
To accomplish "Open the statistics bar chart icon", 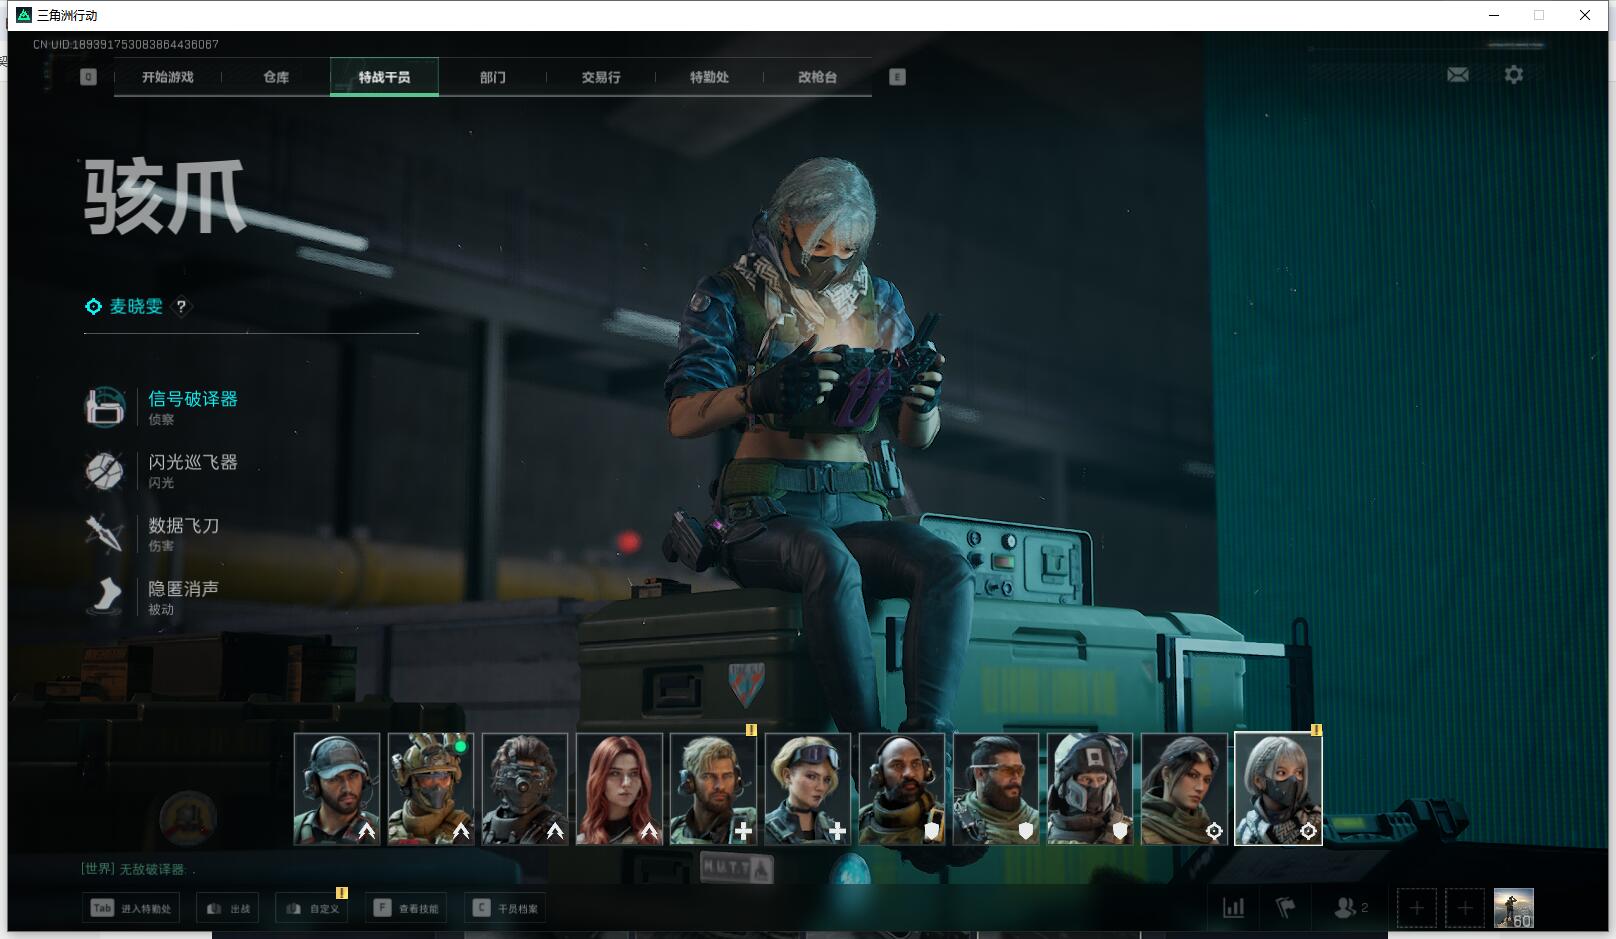I will coord(1234,908).
